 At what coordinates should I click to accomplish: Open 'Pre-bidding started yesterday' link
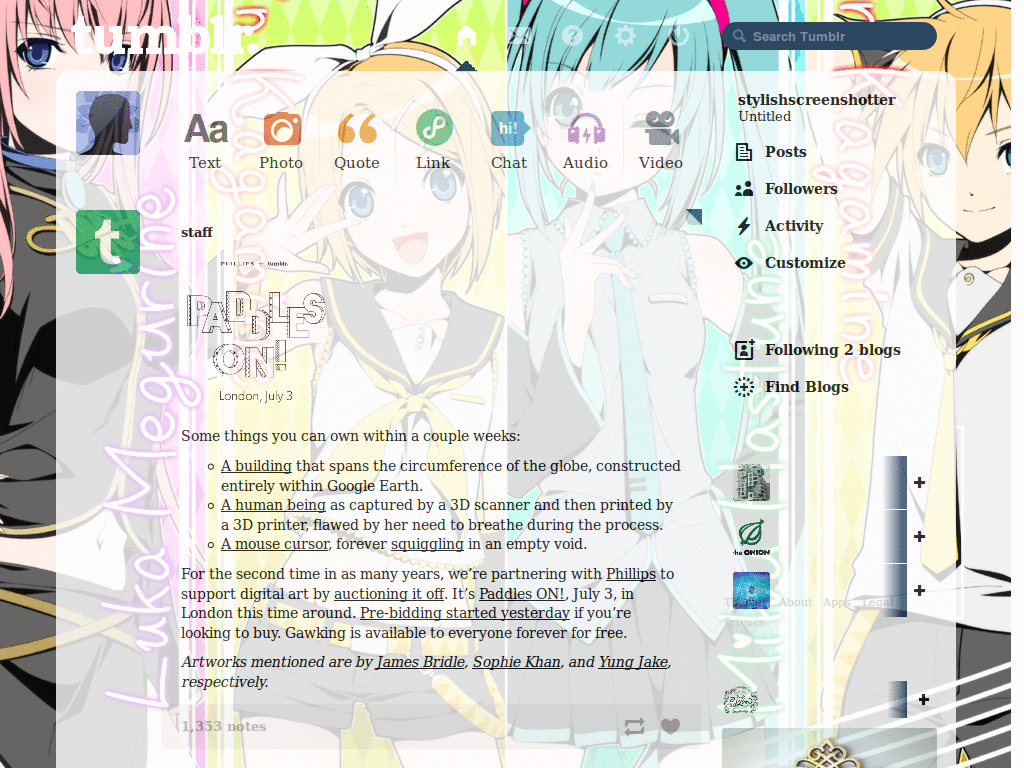coord(465,613)
